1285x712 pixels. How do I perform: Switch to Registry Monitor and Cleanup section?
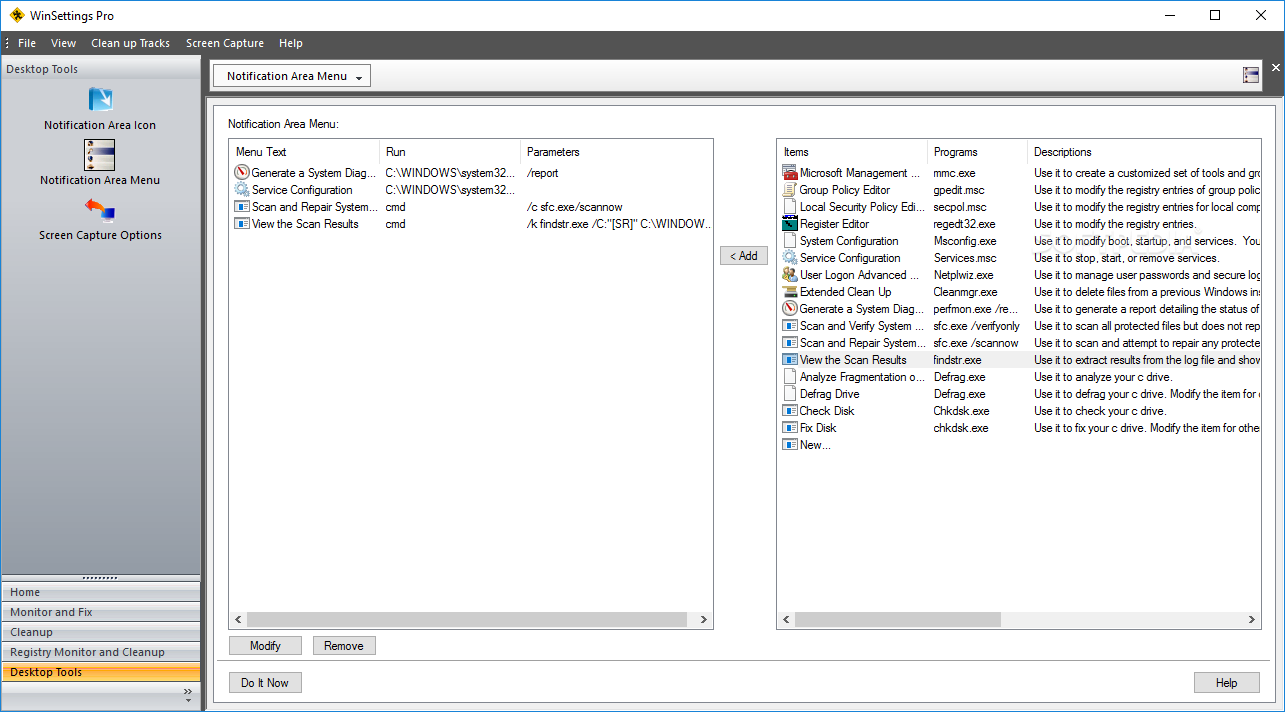100,652
